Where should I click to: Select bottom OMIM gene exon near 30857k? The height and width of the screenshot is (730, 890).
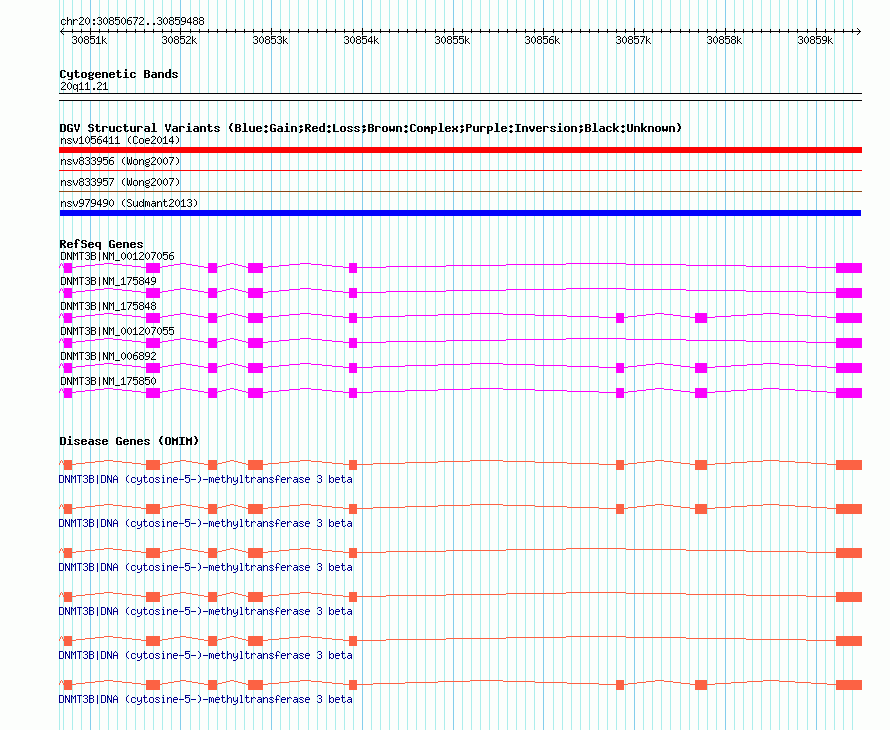[x=620, y=685]
